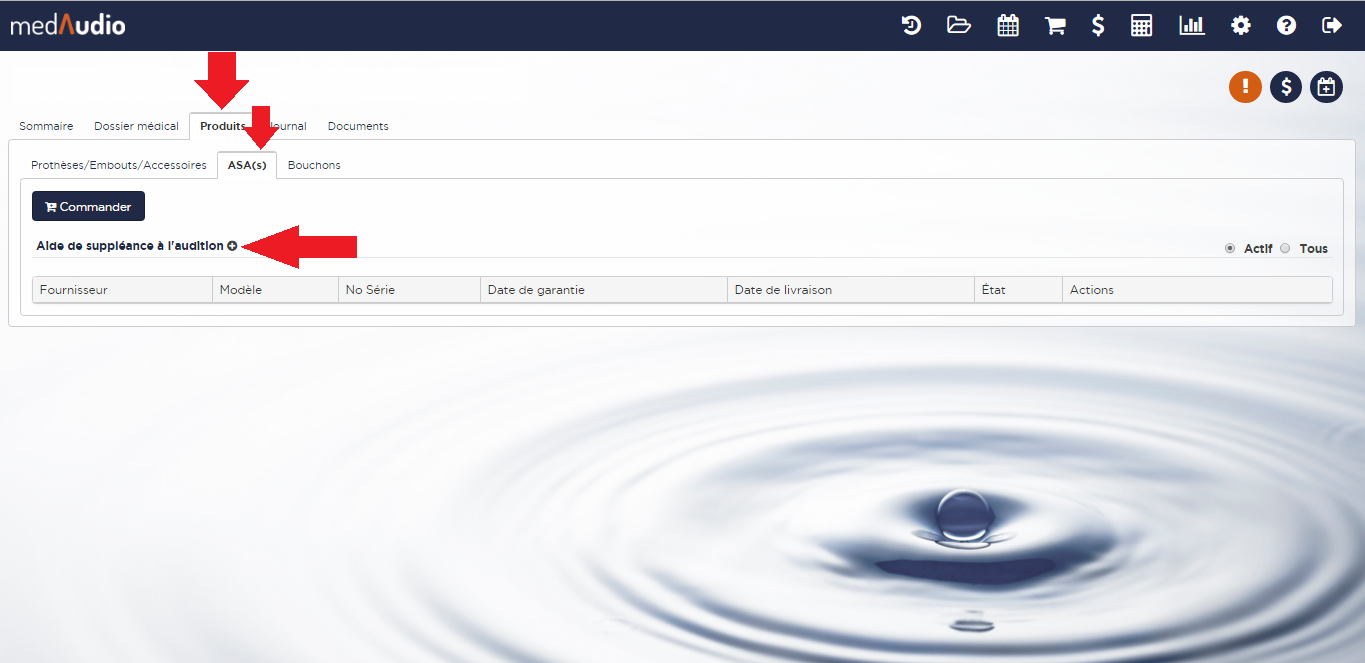Click the logout icon at top right
Image resolution: width=1365 pixels, height=663 pixels.
(1332, 26)
